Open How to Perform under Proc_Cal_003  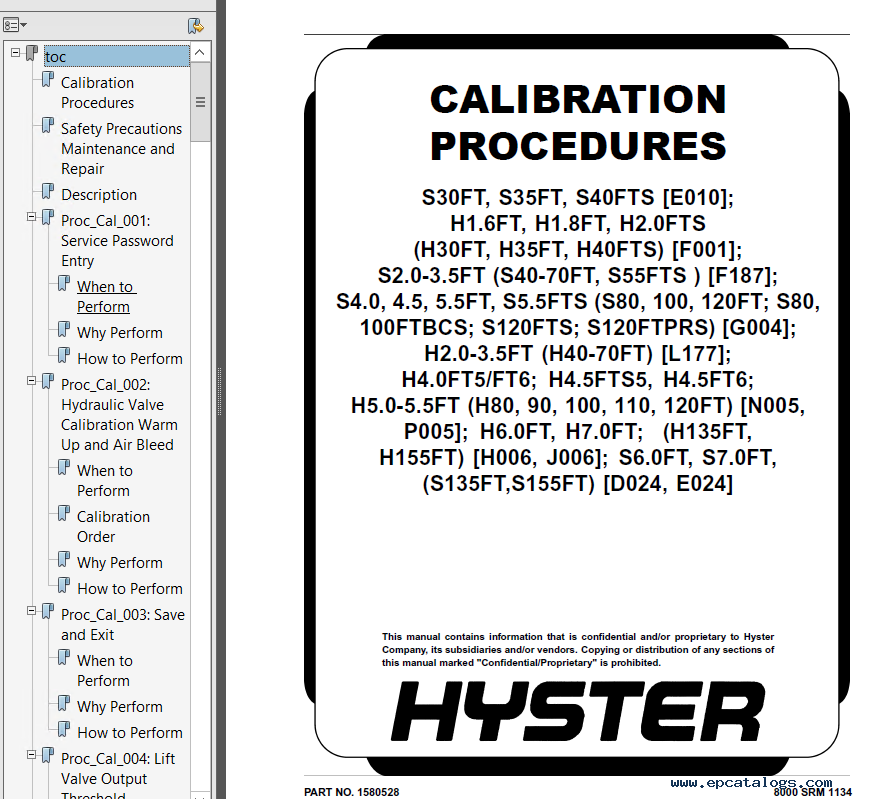click(x=130, y=733)
